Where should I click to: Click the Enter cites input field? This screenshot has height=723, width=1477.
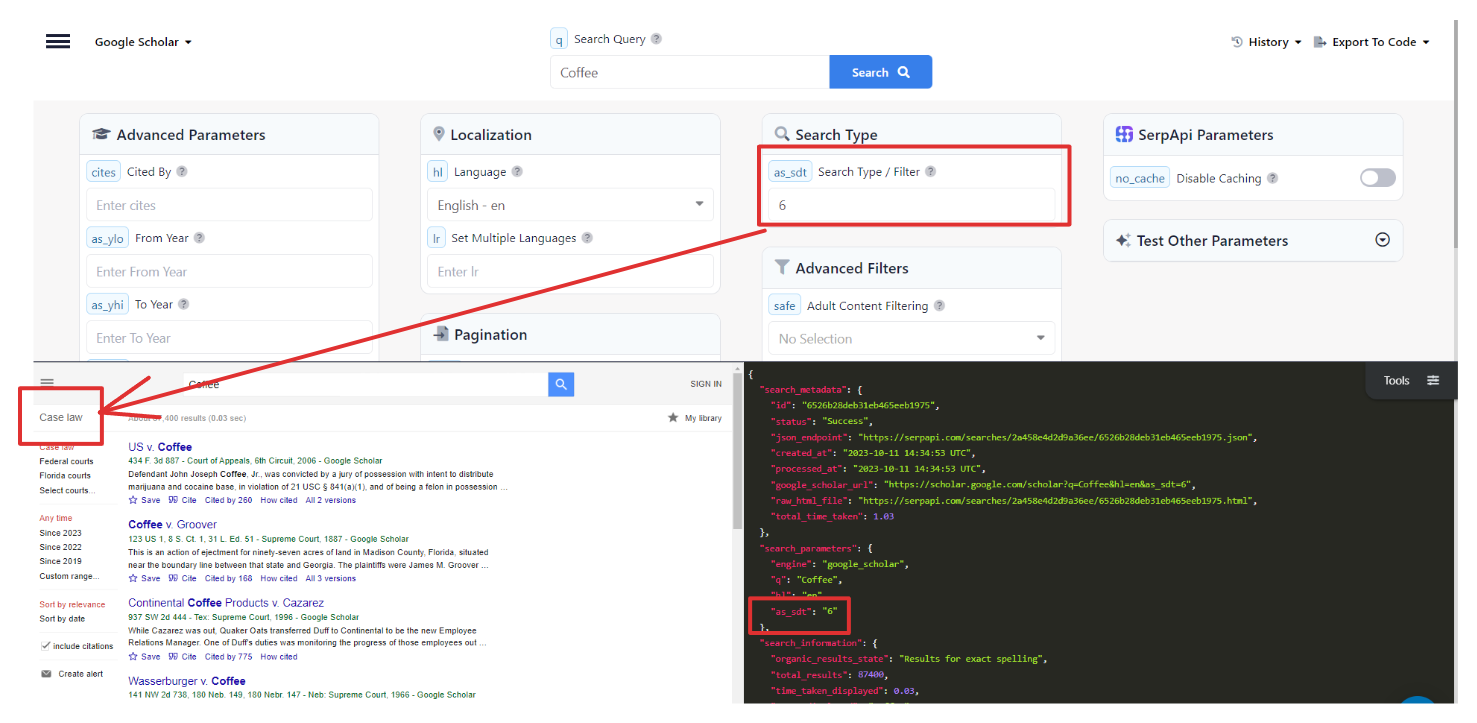tap(228, 204)
